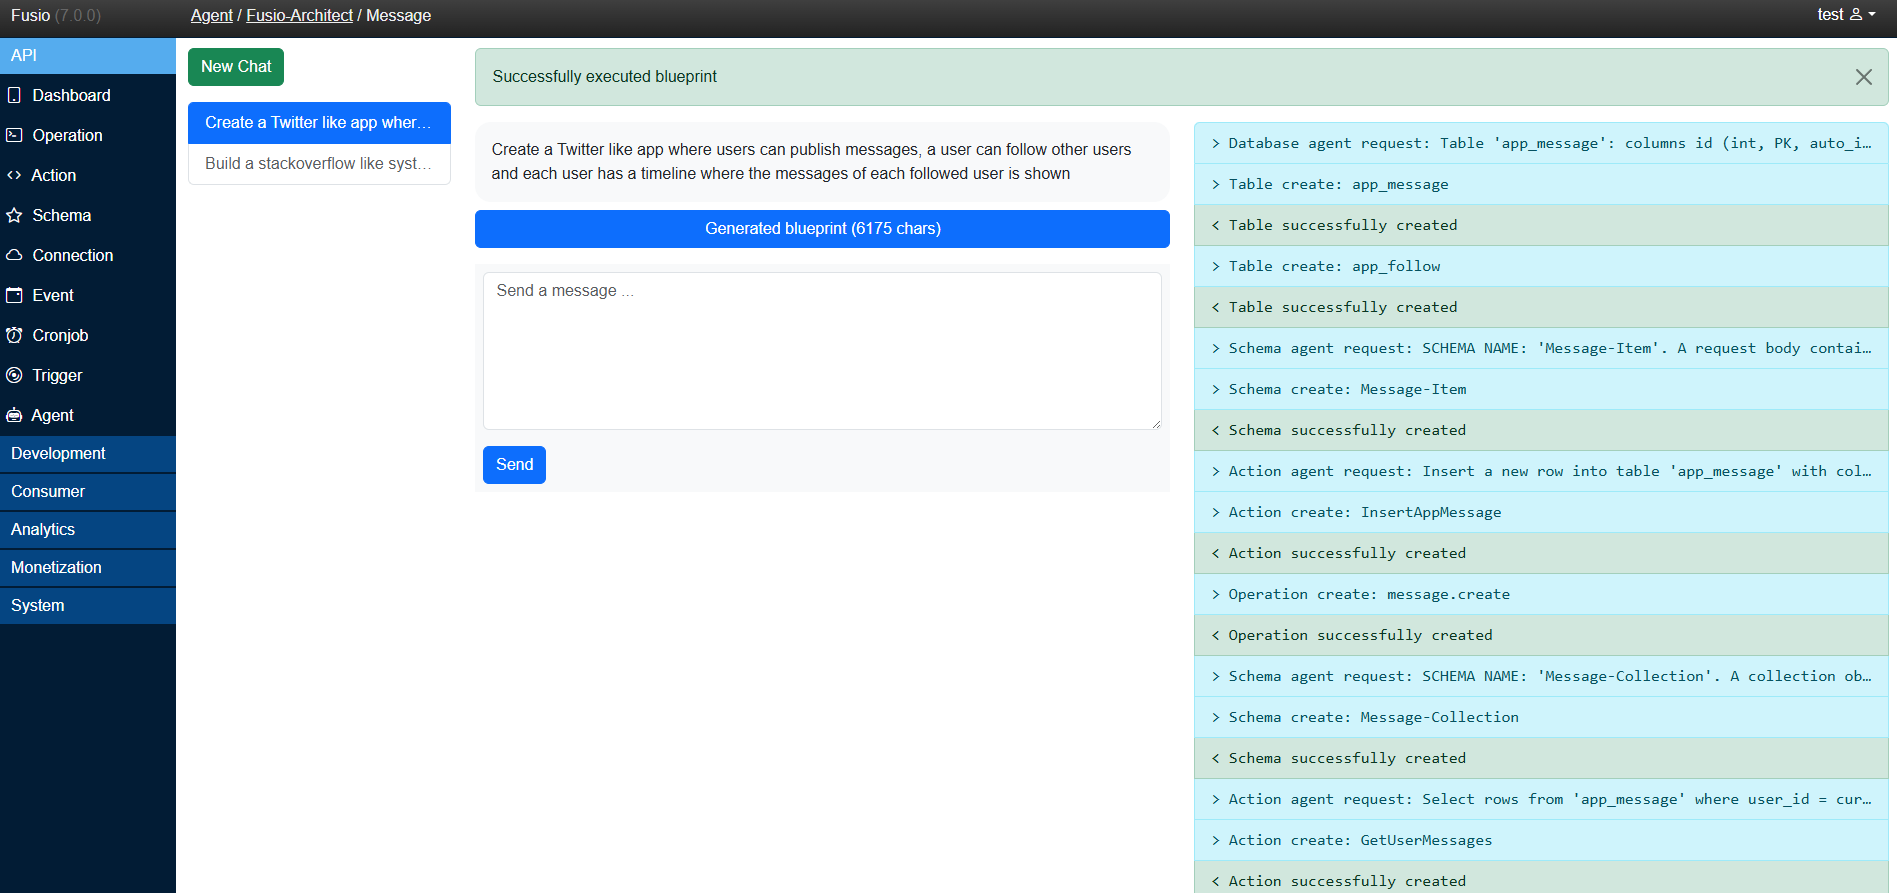Click the Cronjob alarm clock icon

point(14,335)
